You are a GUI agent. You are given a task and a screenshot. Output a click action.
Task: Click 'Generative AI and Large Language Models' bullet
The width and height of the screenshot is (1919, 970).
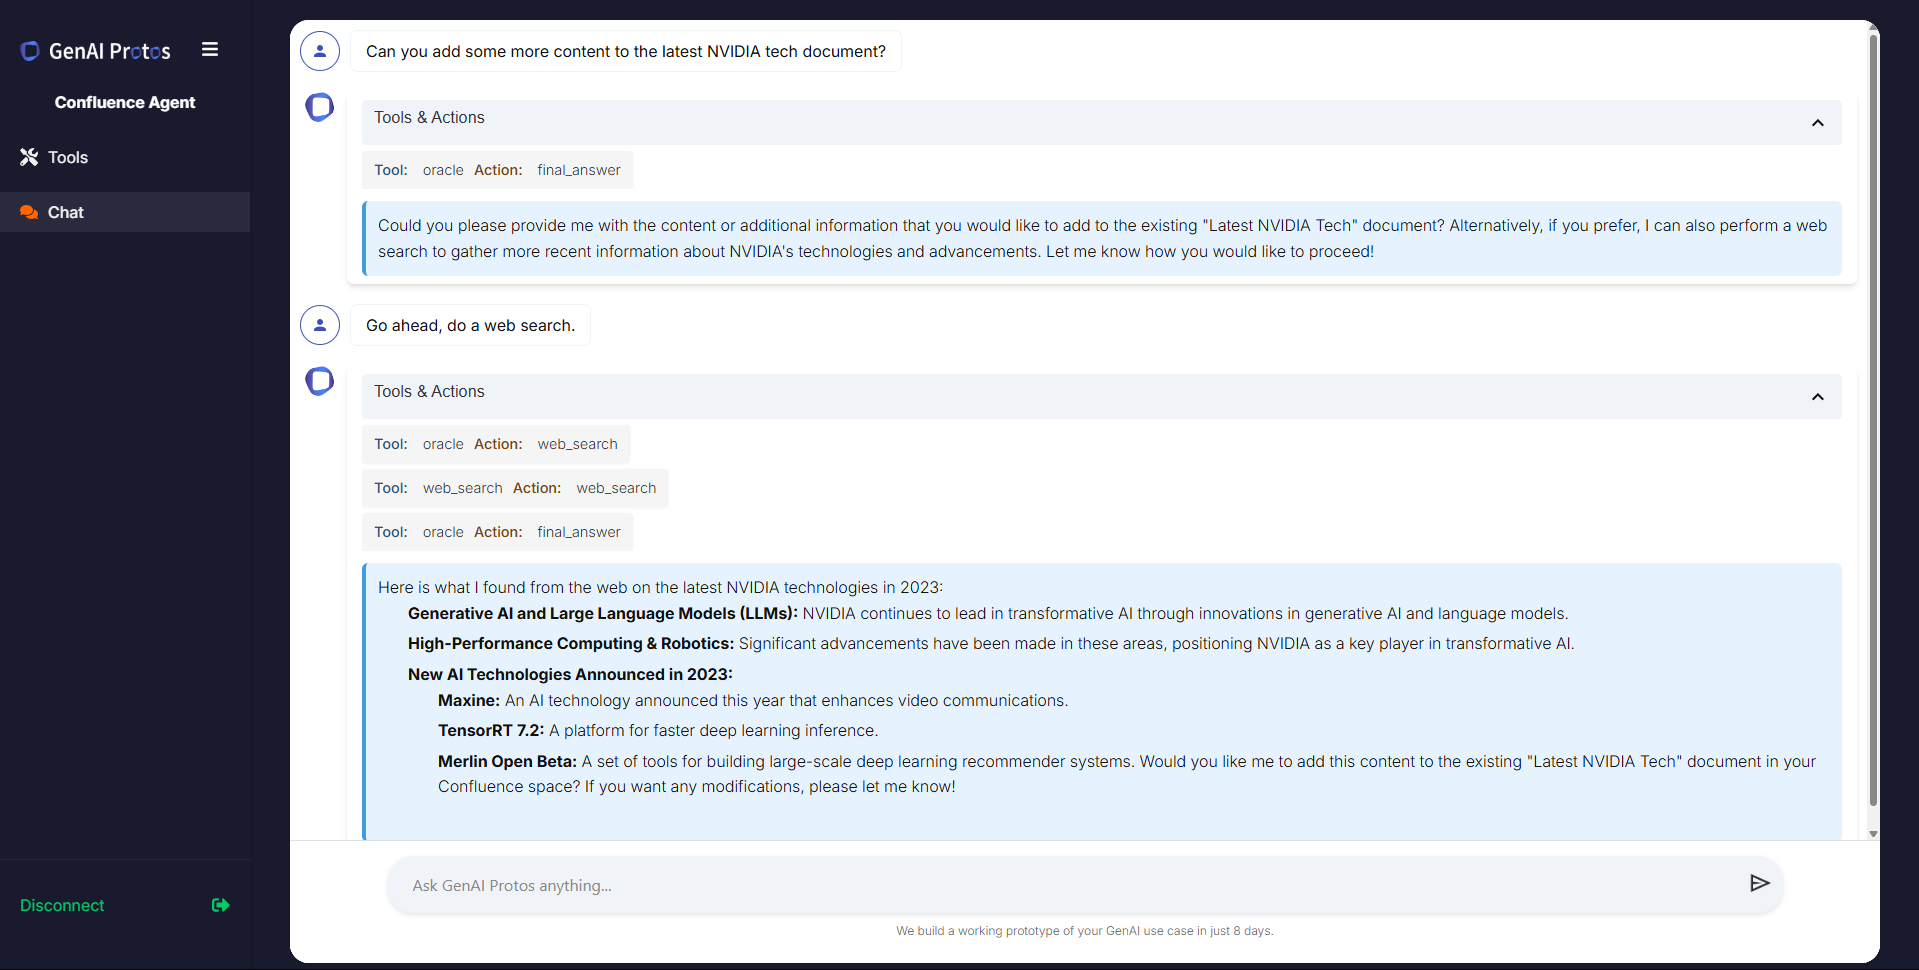point(988,613)
